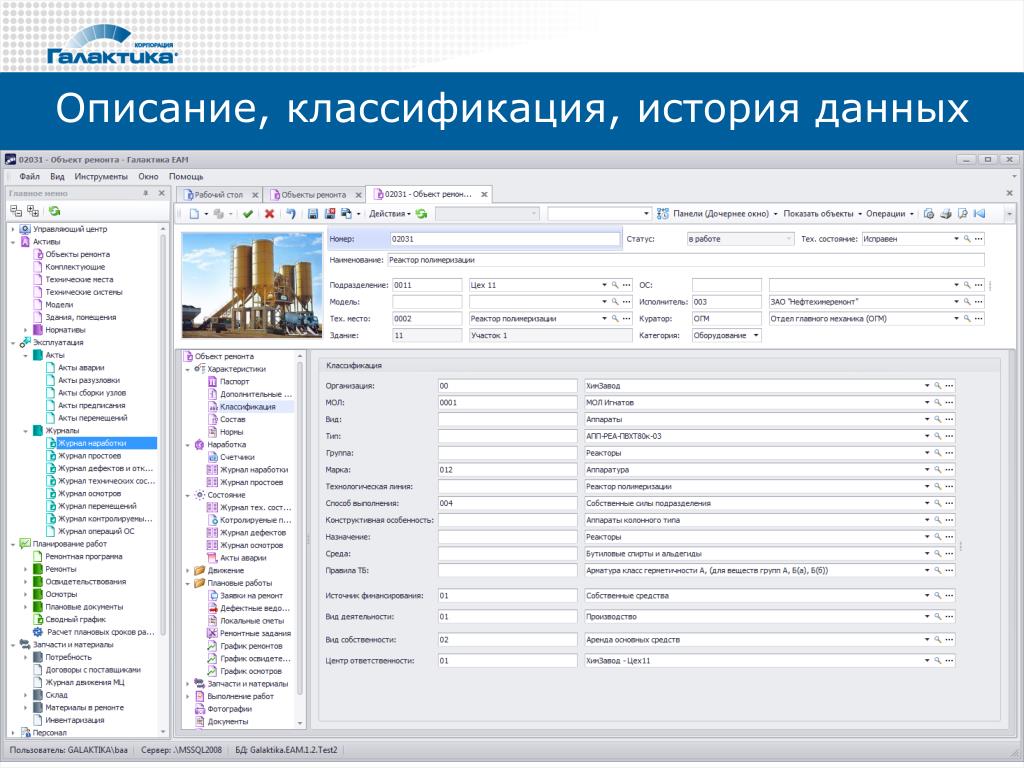Expand the Движение node in object tree
The width and height of the screenshot is (1024, 768).
tap(187, 571)
